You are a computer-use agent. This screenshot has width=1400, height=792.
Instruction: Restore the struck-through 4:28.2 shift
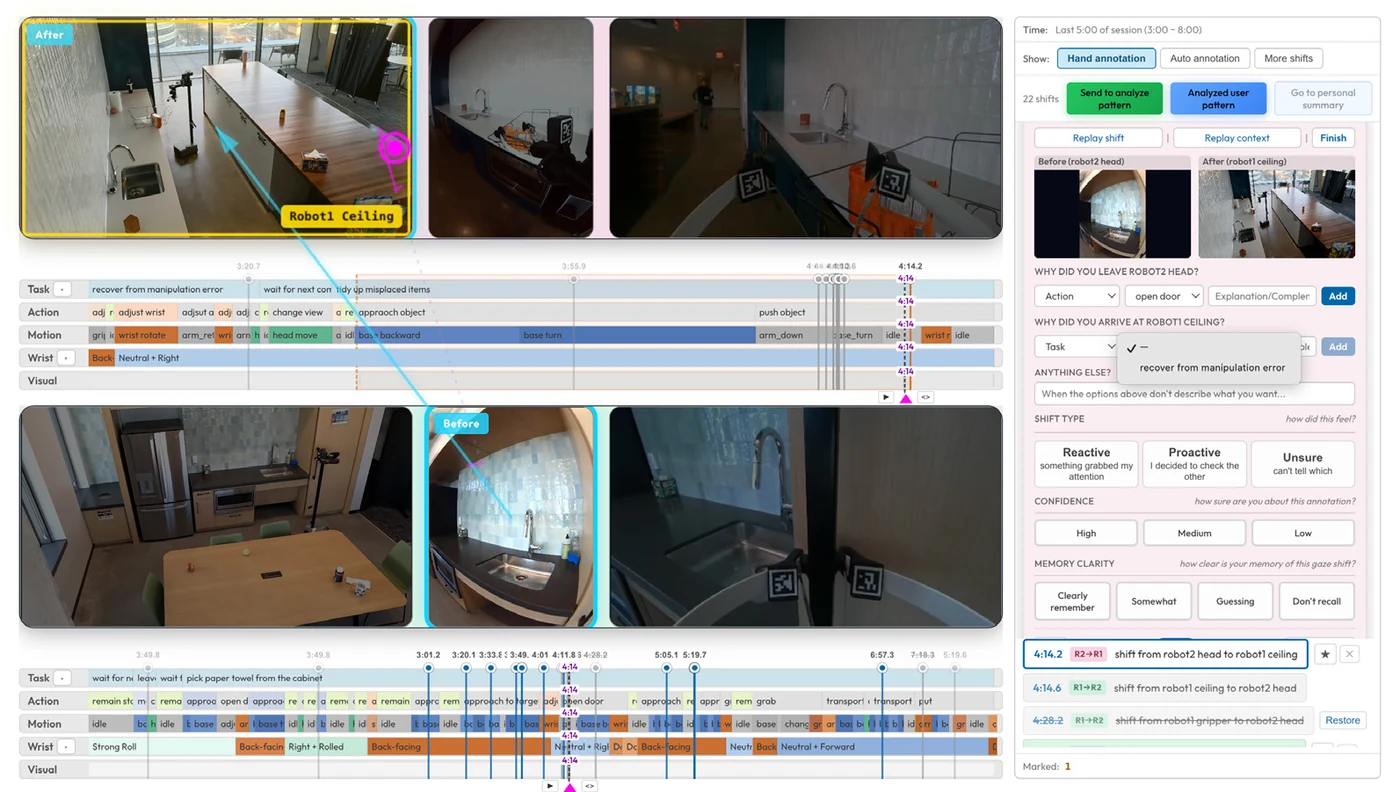(1342, 720)
